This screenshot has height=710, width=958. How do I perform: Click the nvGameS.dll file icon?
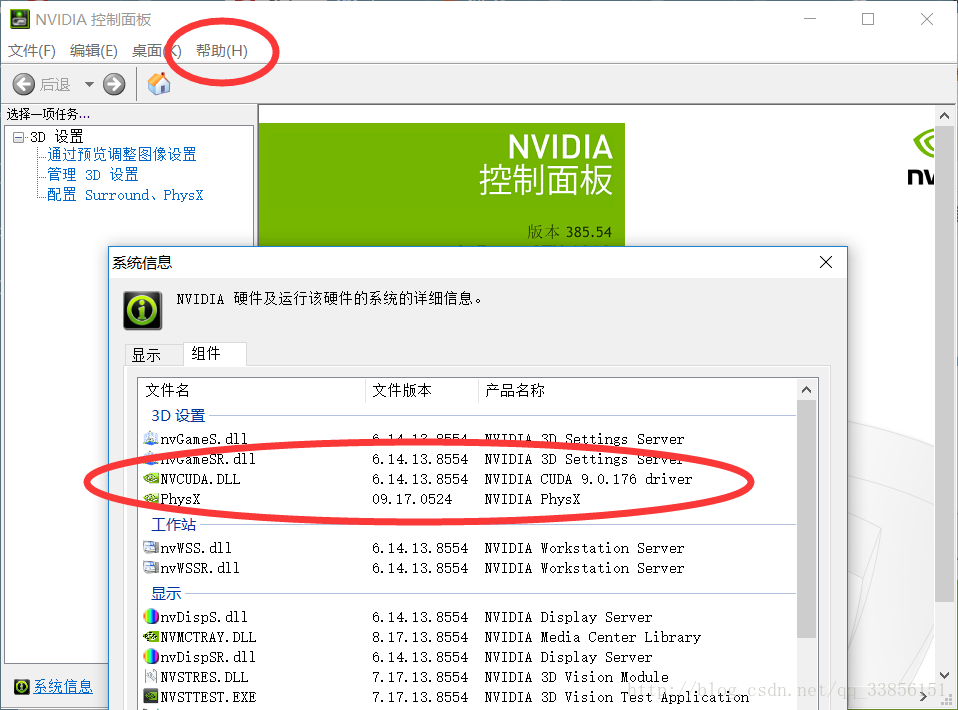pos(150,438)
